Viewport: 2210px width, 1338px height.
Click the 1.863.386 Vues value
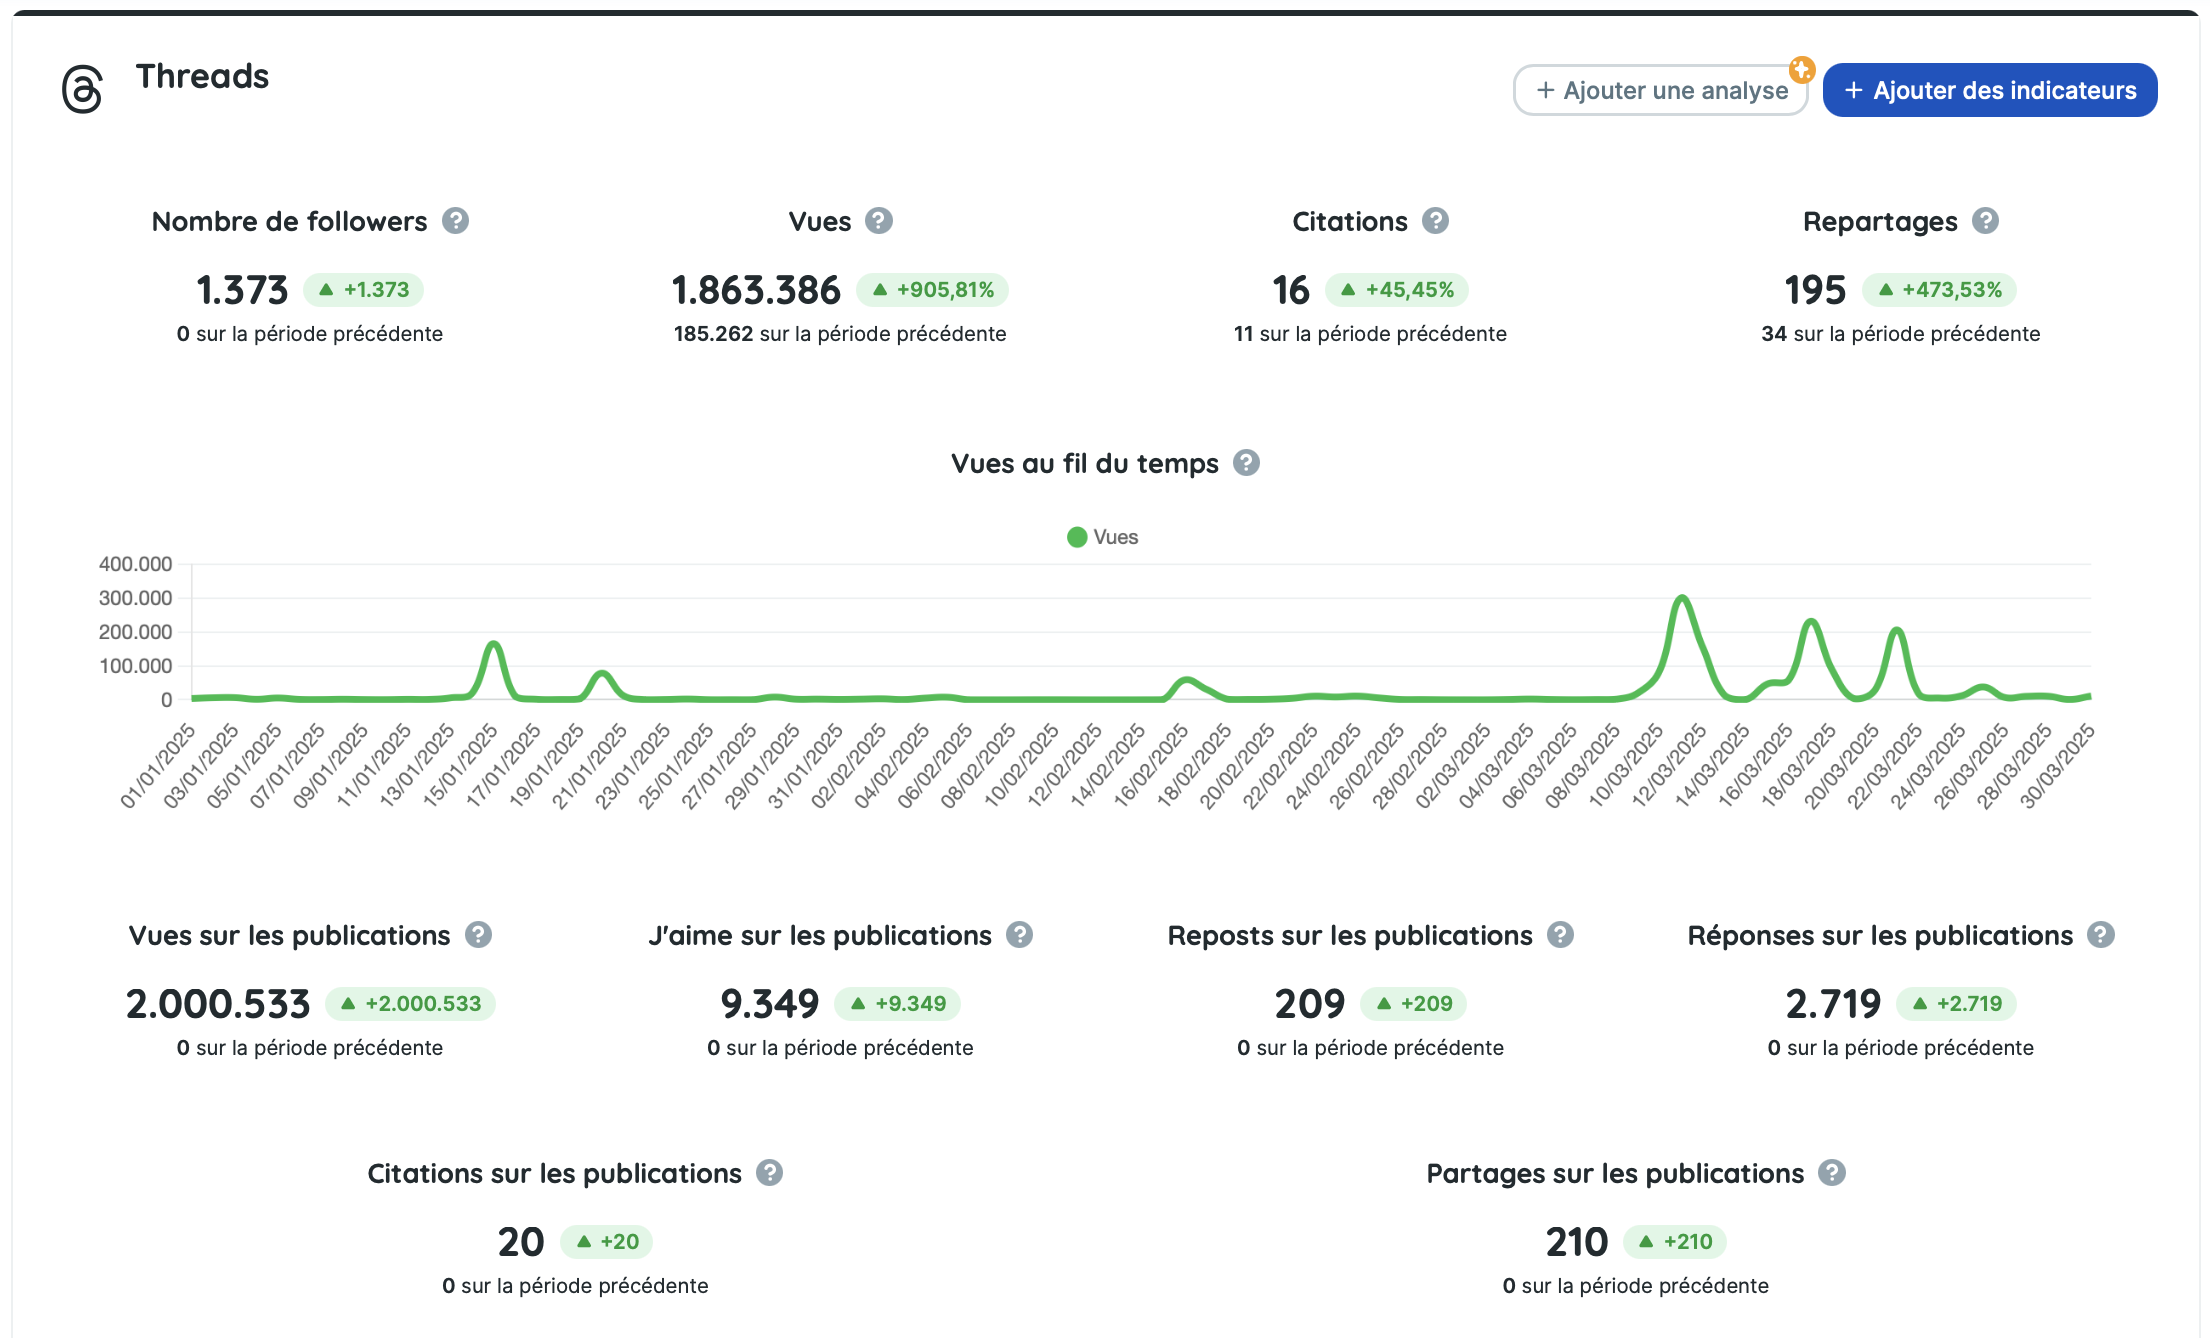coord(756,290)
